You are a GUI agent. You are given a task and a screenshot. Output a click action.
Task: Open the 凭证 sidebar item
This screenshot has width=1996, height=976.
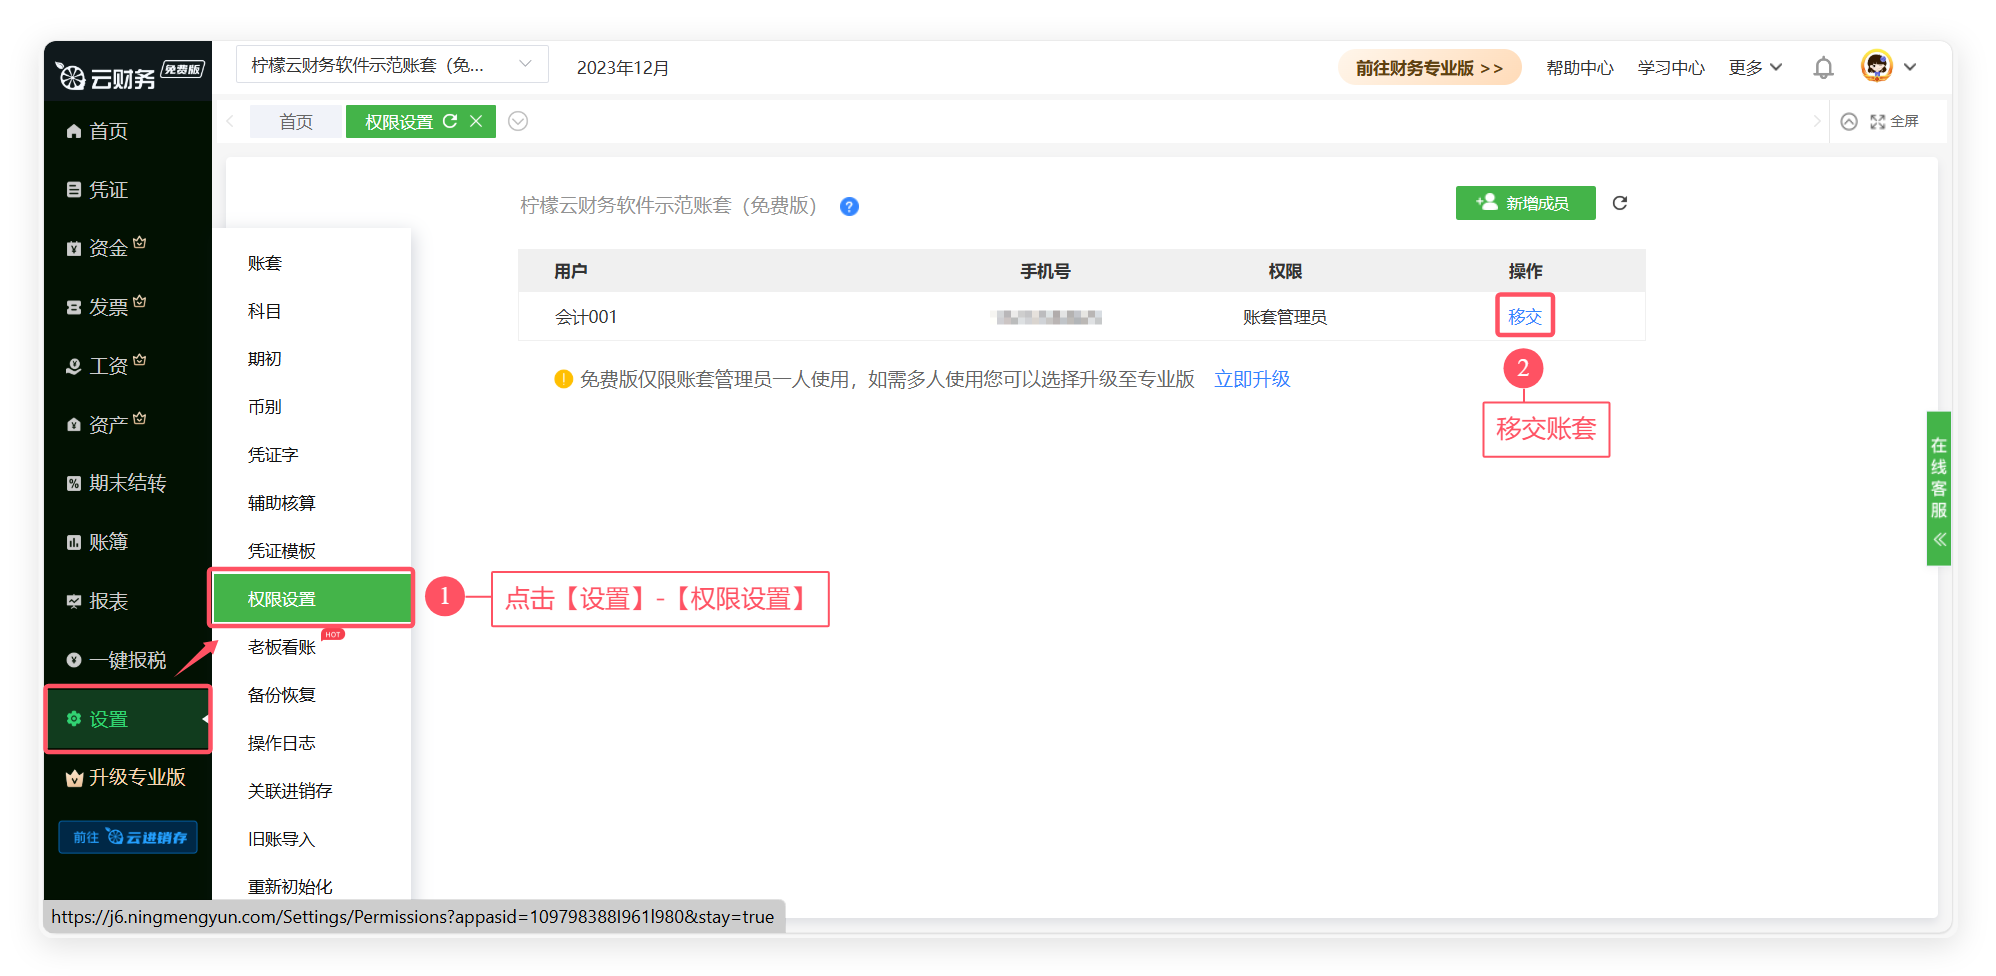(x=108, y=190)
